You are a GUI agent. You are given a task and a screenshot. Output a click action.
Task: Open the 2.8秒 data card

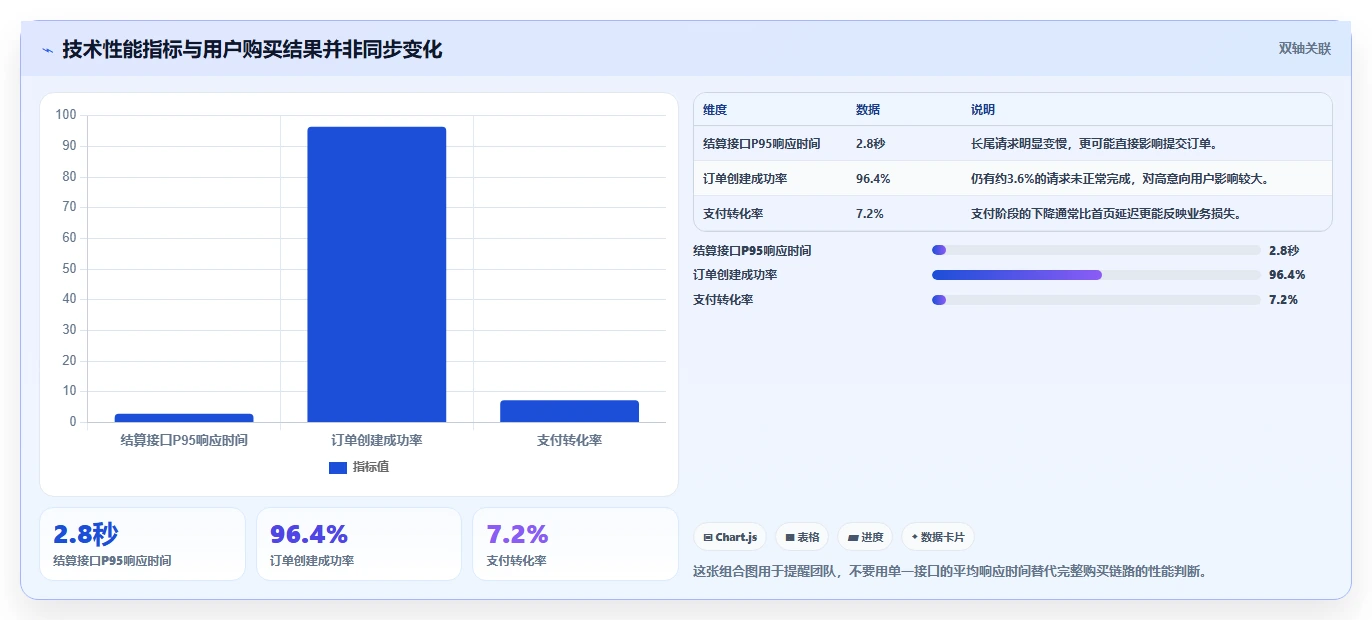pyautogui.click(x=142, y=544)
